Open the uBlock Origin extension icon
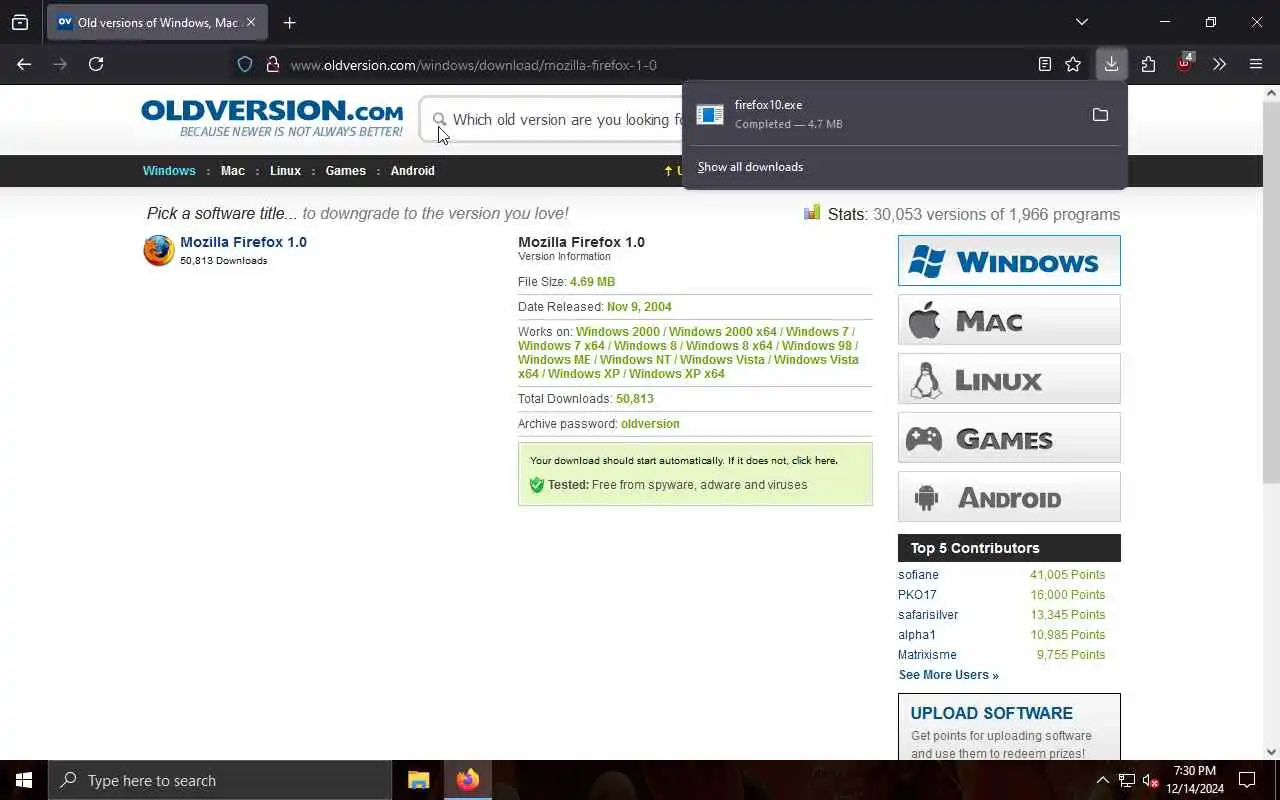 point(1184,63)
